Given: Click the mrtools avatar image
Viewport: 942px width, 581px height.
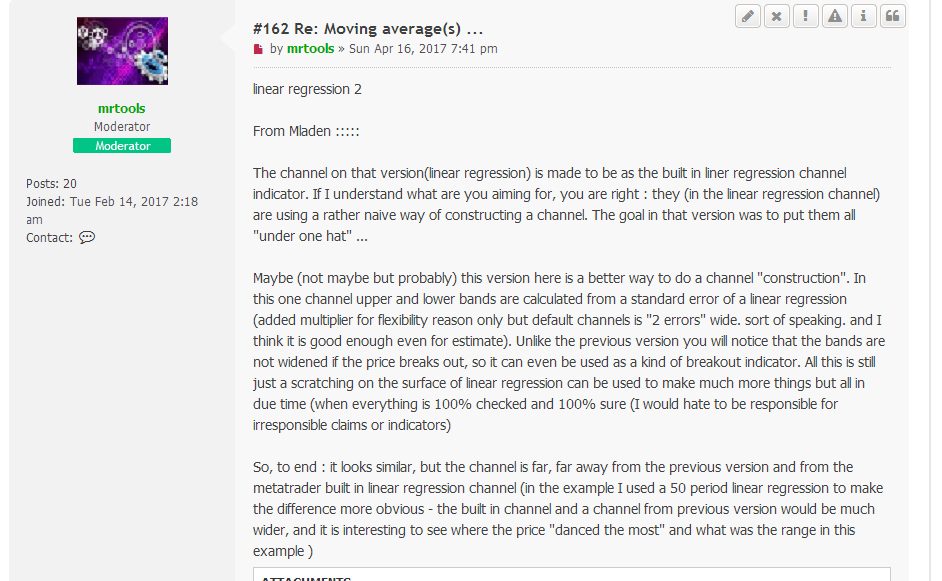Looking at the screenshot, I should (x=122, y=51).
